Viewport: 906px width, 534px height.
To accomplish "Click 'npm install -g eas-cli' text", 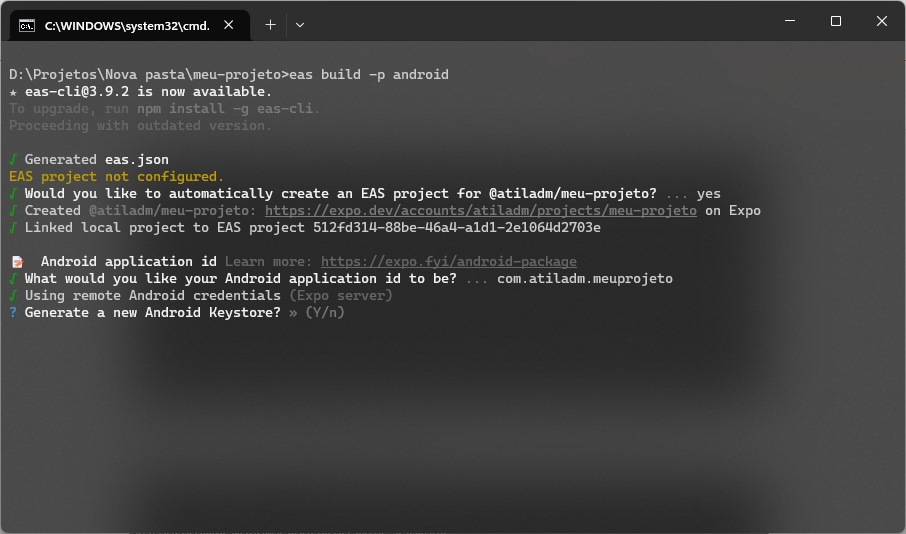I will tap(225, 109).
